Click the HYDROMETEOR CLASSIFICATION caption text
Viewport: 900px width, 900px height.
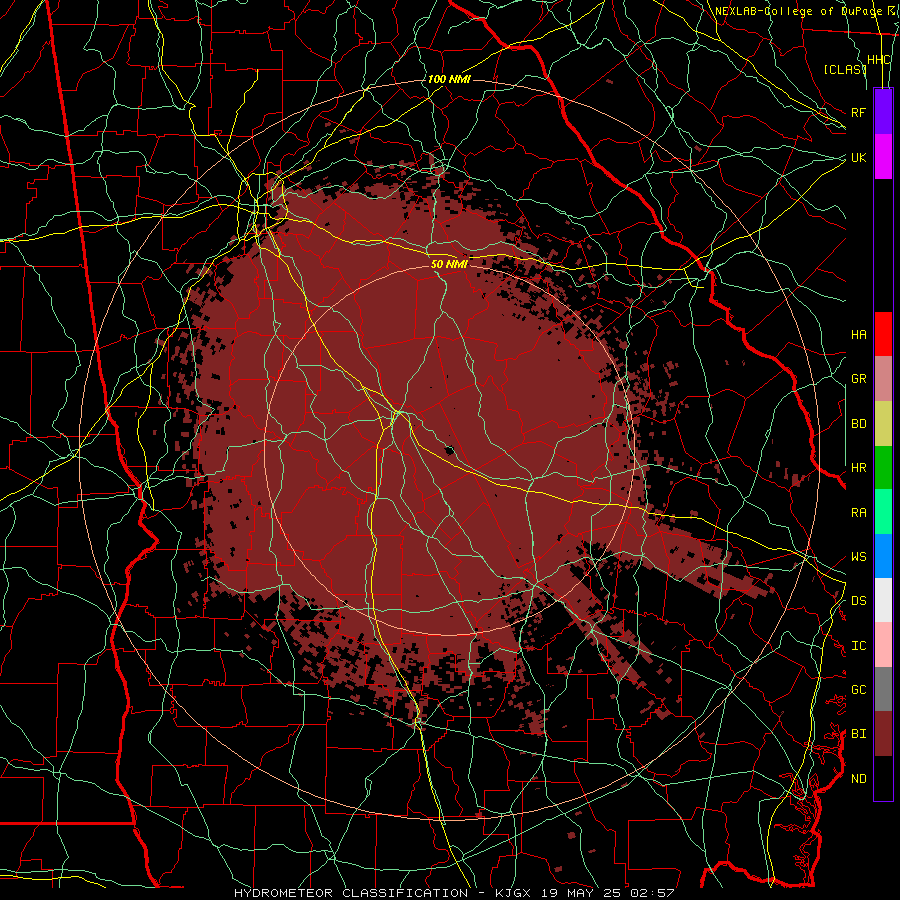[x=351, y=893]
